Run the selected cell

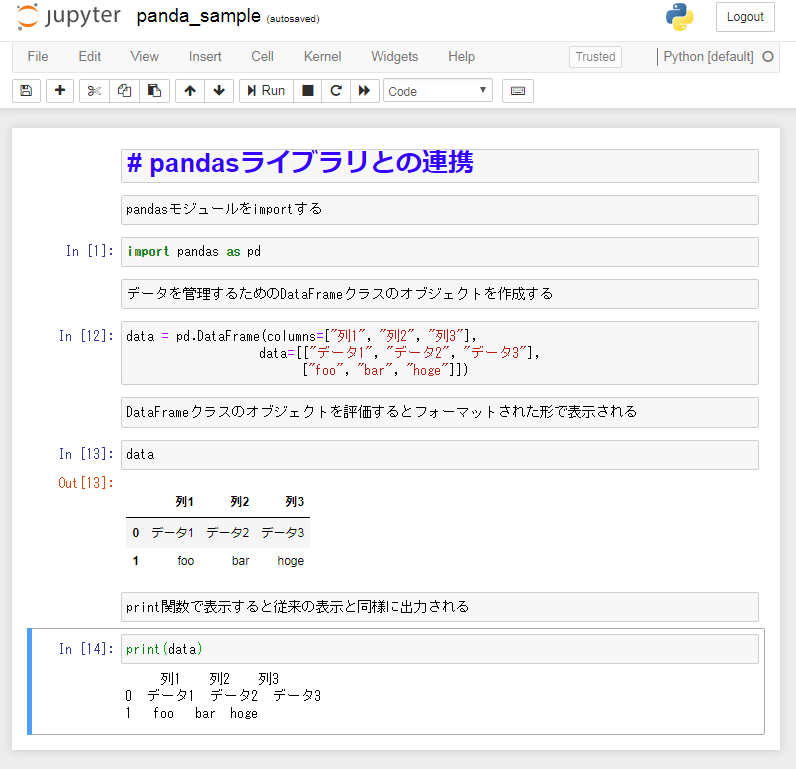(x=266, y=91)
